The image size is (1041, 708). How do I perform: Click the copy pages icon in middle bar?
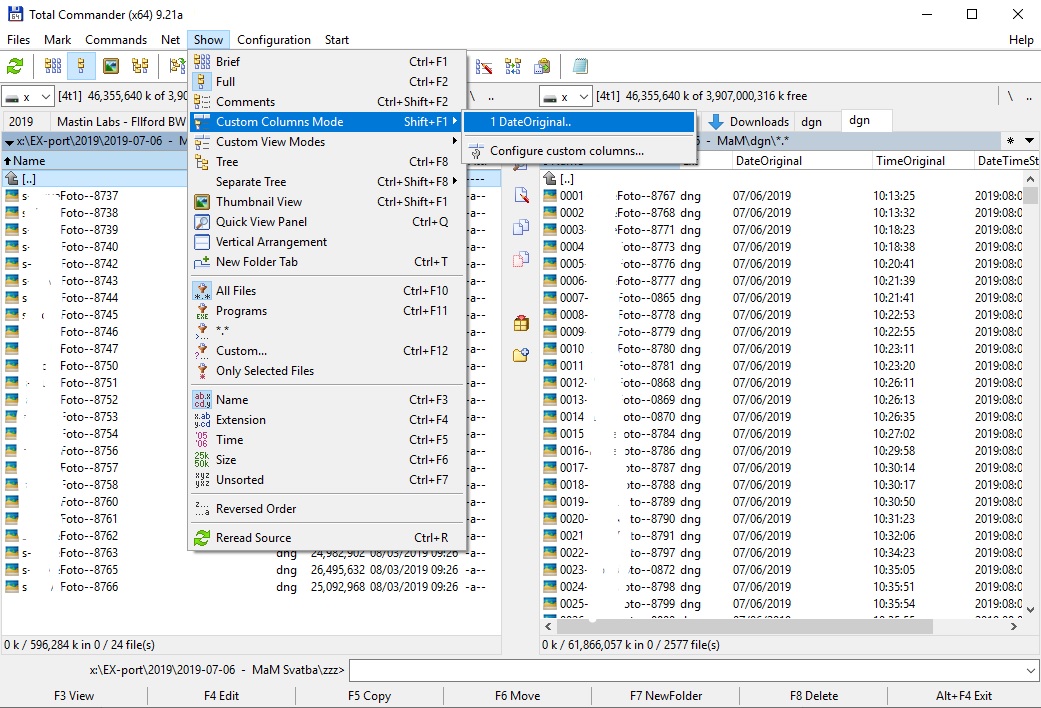coord(521,227)
